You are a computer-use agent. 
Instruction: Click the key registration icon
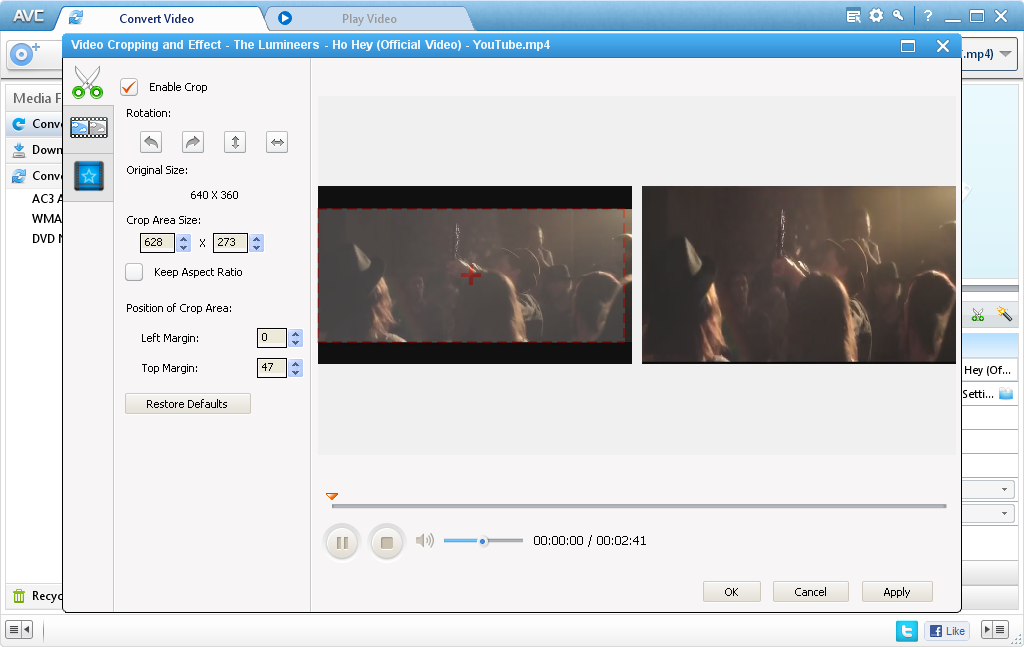[899, 16]
